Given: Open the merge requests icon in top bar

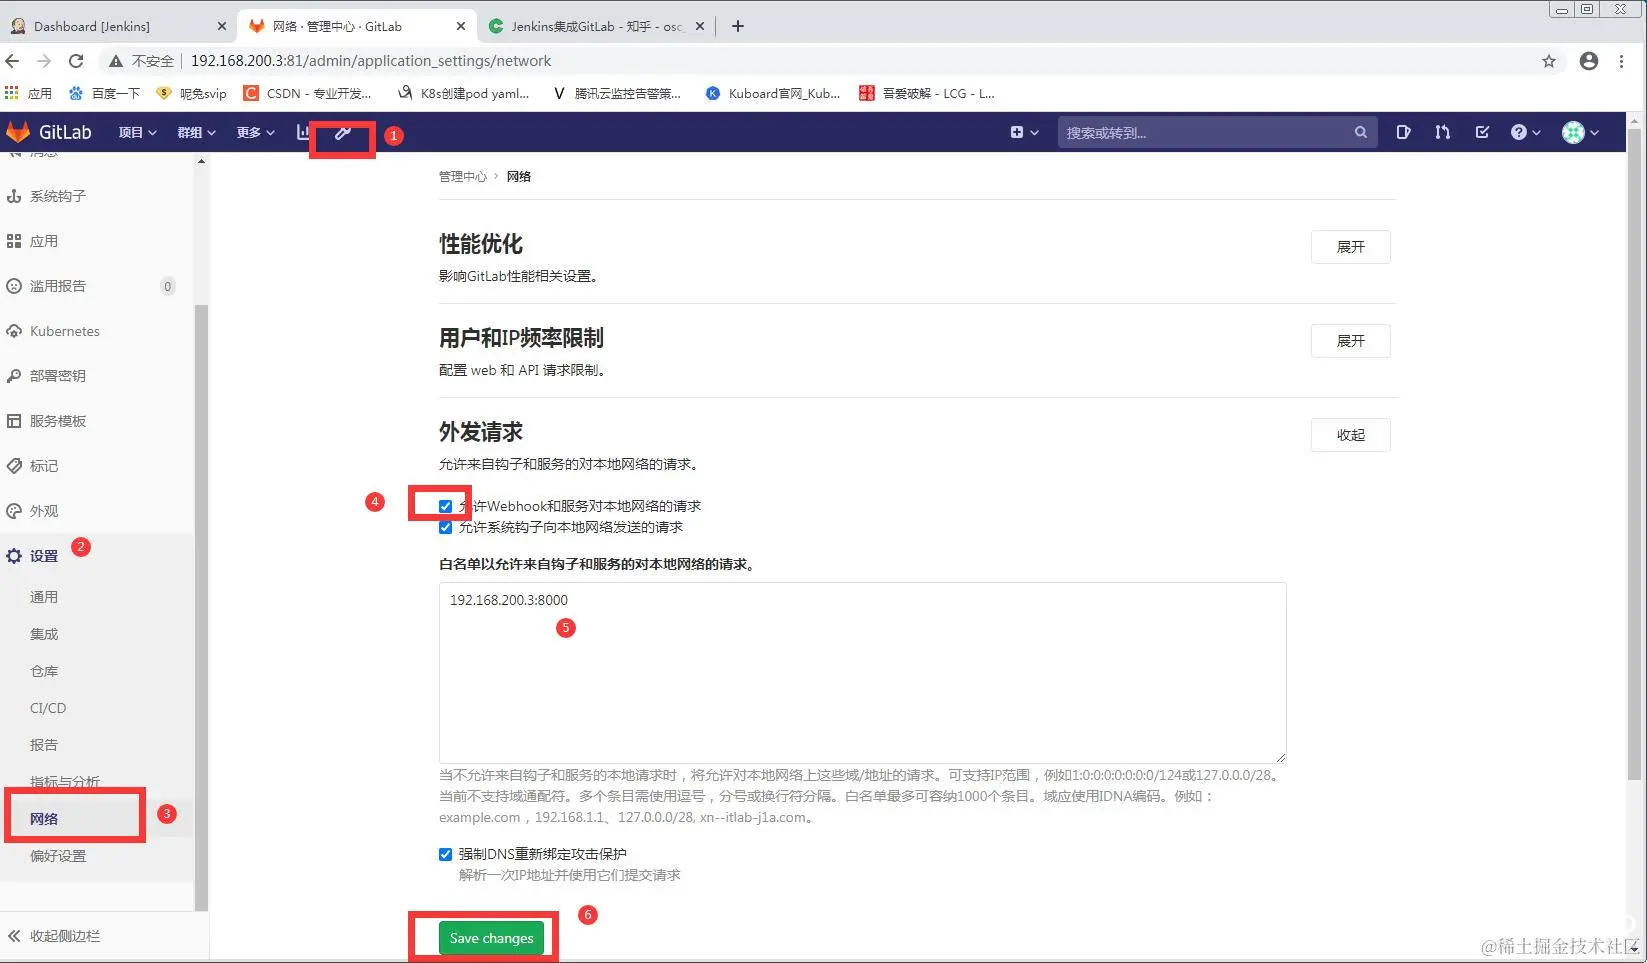Looking at the screenshot, I should [x=1442, y=131].
